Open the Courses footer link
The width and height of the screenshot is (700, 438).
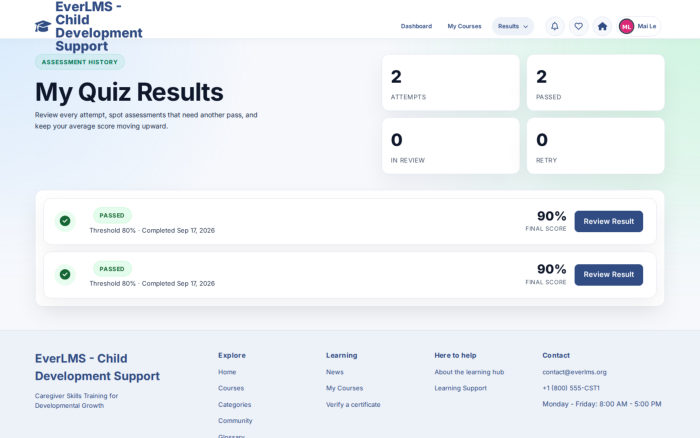231,388
